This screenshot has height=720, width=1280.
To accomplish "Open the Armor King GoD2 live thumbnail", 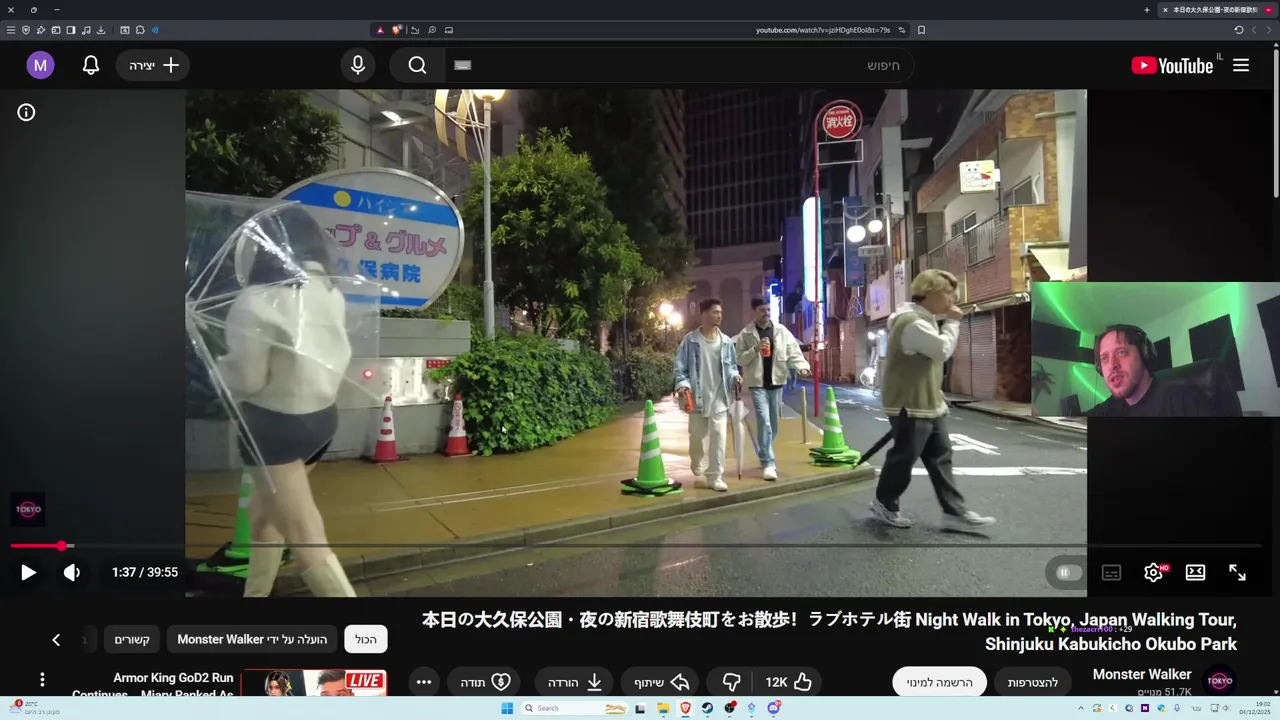I will tap(314, 683).
